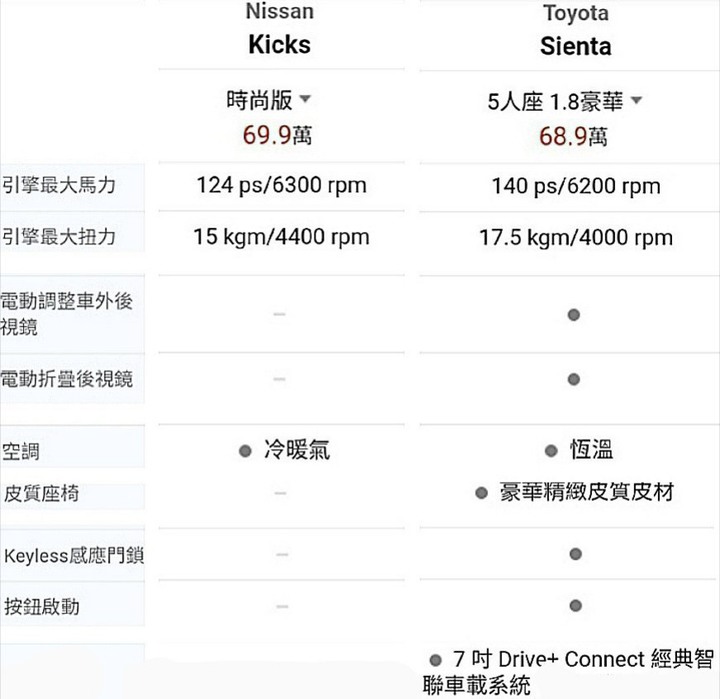Click the Kicks 皮質座椅 dash mark
Image resolution: width=720 pixels, height=699 pixels.
[x=280, y=493]
